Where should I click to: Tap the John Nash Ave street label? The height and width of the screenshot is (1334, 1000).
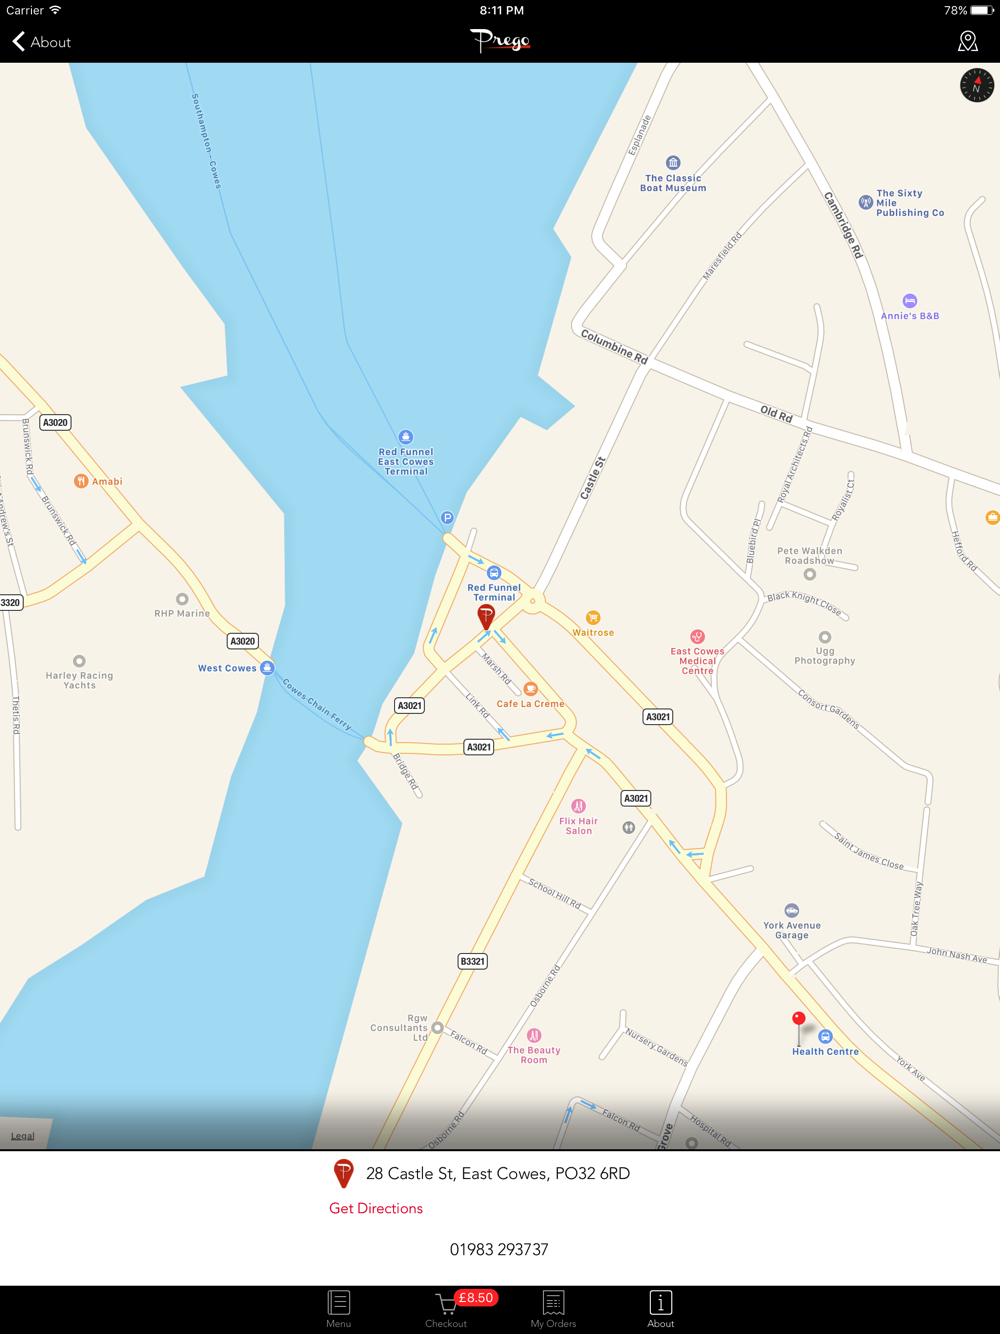(x=957, y=955)
